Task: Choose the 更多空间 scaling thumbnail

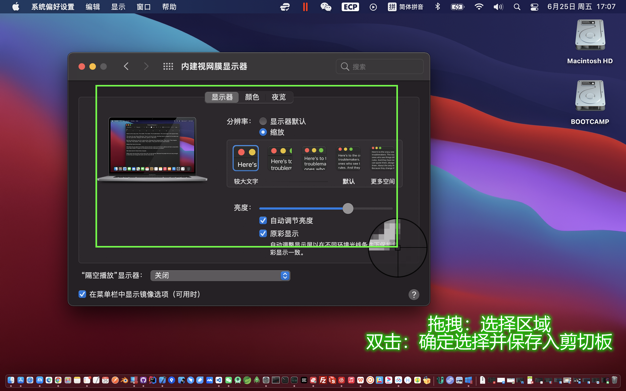Action: coord(383,159)
